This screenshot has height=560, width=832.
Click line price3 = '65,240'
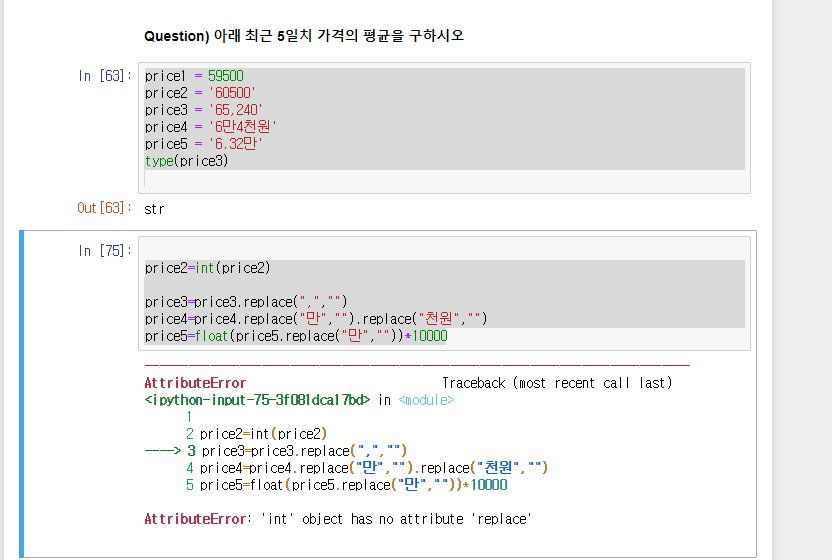point(204,110)
